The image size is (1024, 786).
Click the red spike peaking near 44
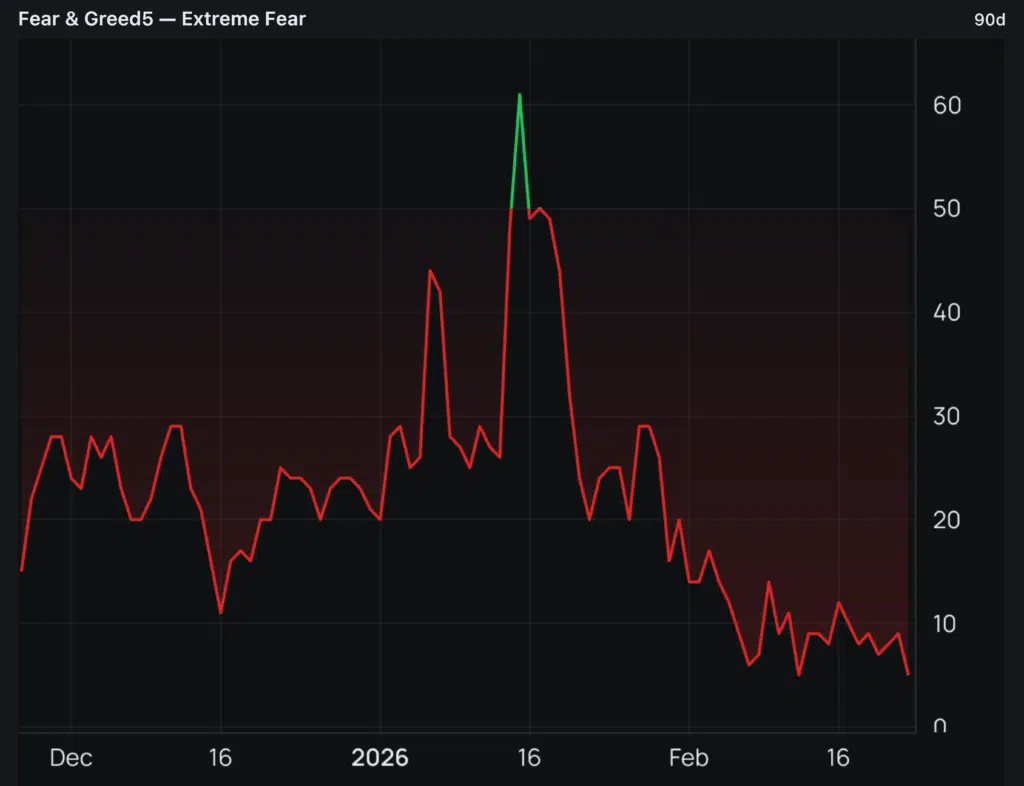coord(430,272)
